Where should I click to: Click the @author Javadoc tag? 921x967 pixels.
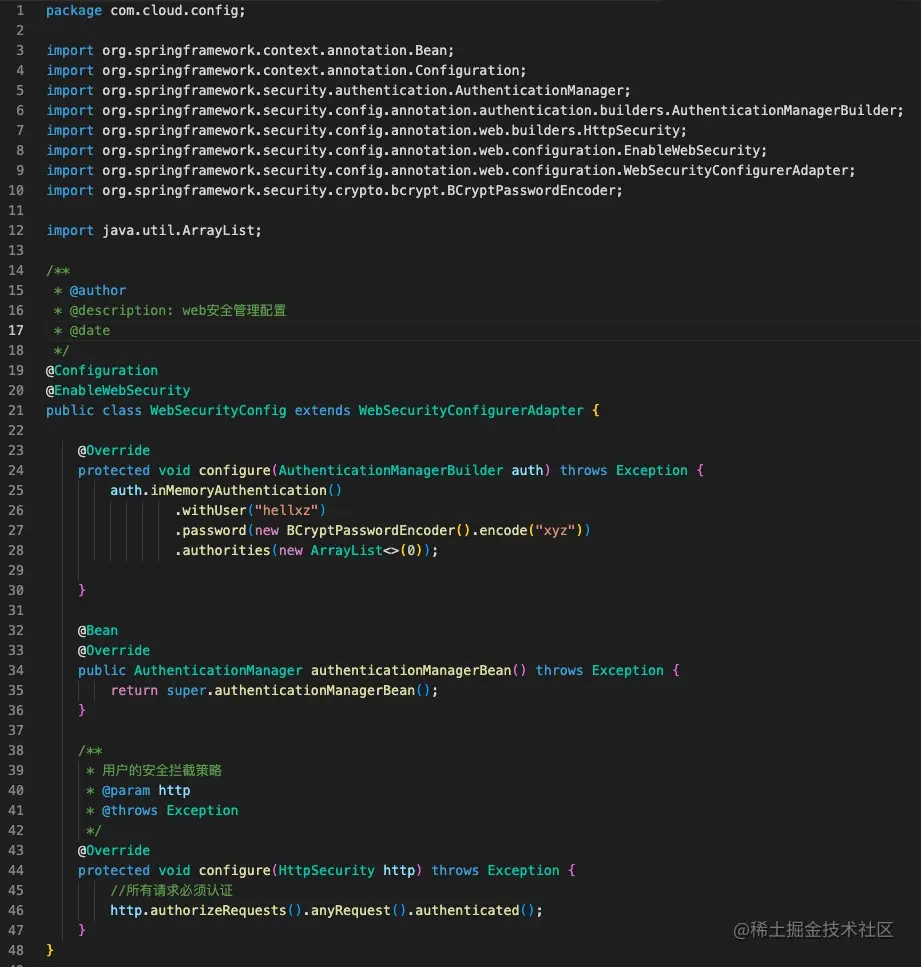point(97,290)
